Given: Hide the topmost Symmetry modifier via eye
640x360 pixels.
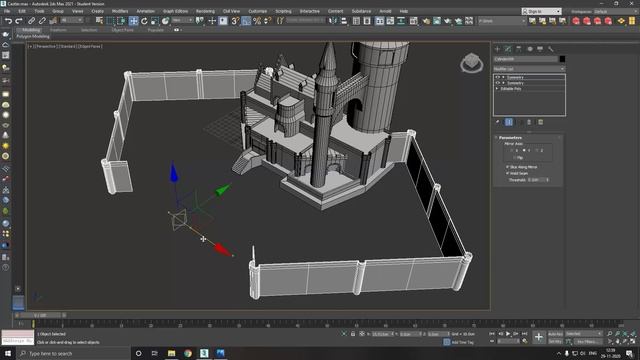Looking at the screenshot, I should coord(498,77).
